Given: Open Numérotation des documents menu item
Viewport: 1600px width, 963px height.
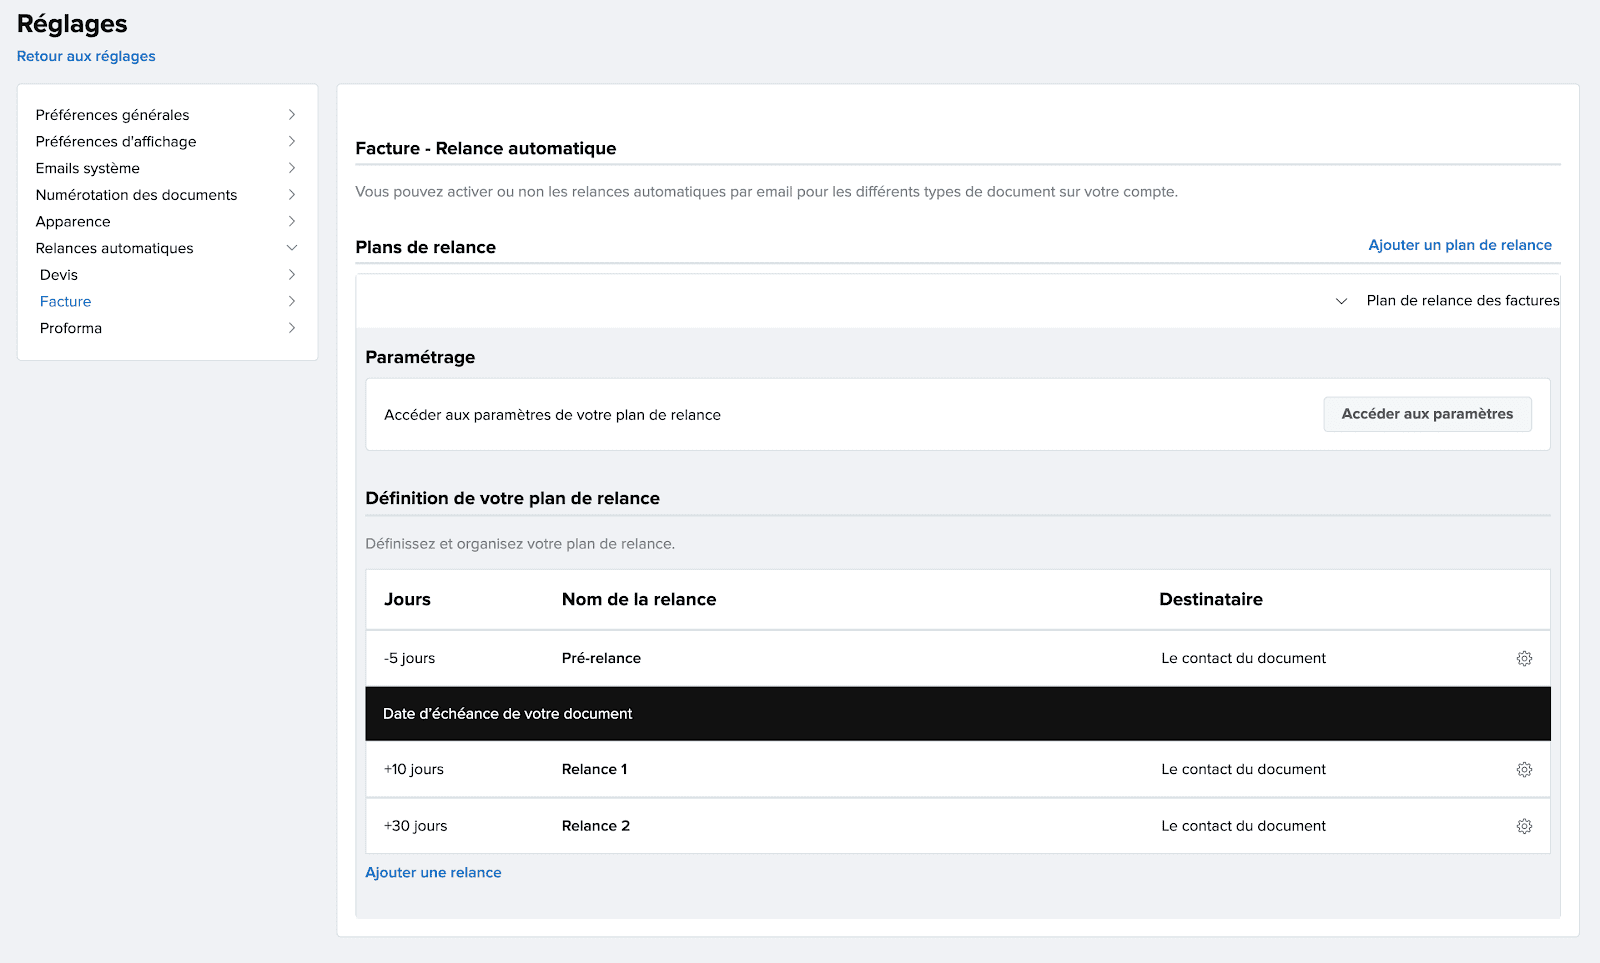Looking at the screenshot, I should coord(136,195).
